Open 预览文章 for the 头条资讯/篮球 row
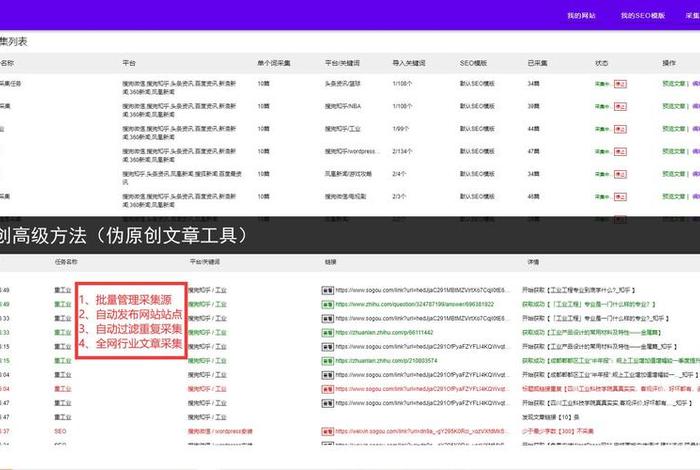 click(674, 83)
